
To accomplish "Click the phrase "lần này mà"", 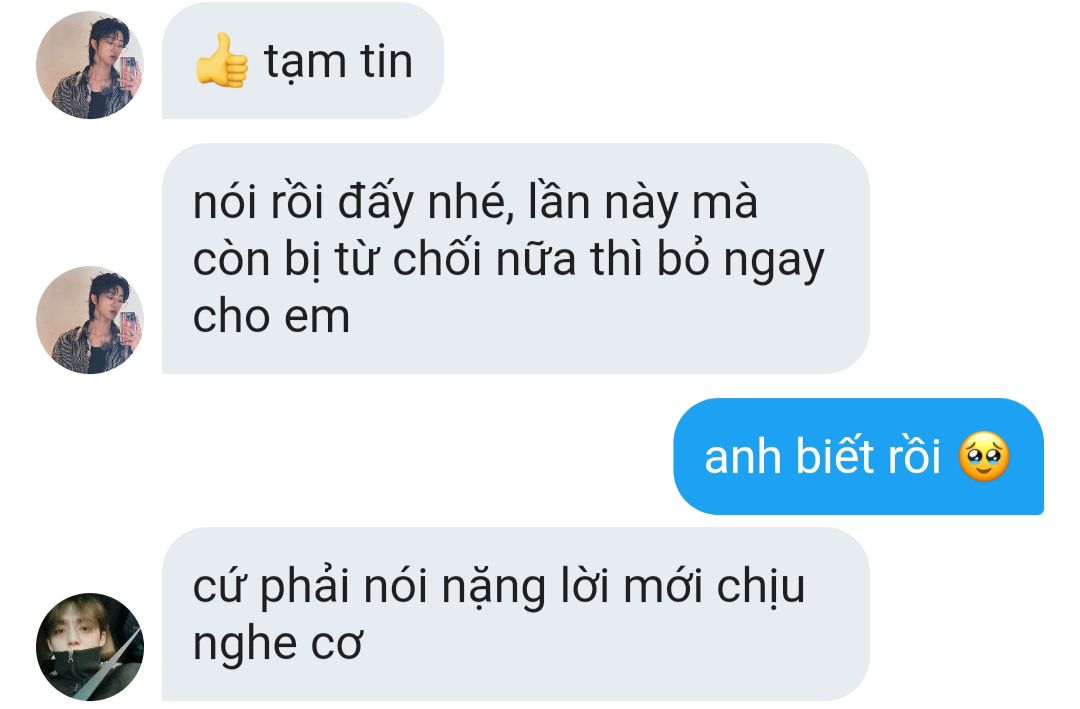I will point(643,203).
